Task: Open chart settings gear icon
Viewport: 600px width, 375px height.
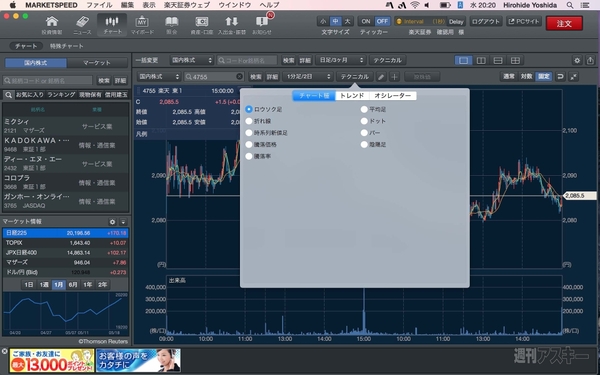Action: [577, 60]
